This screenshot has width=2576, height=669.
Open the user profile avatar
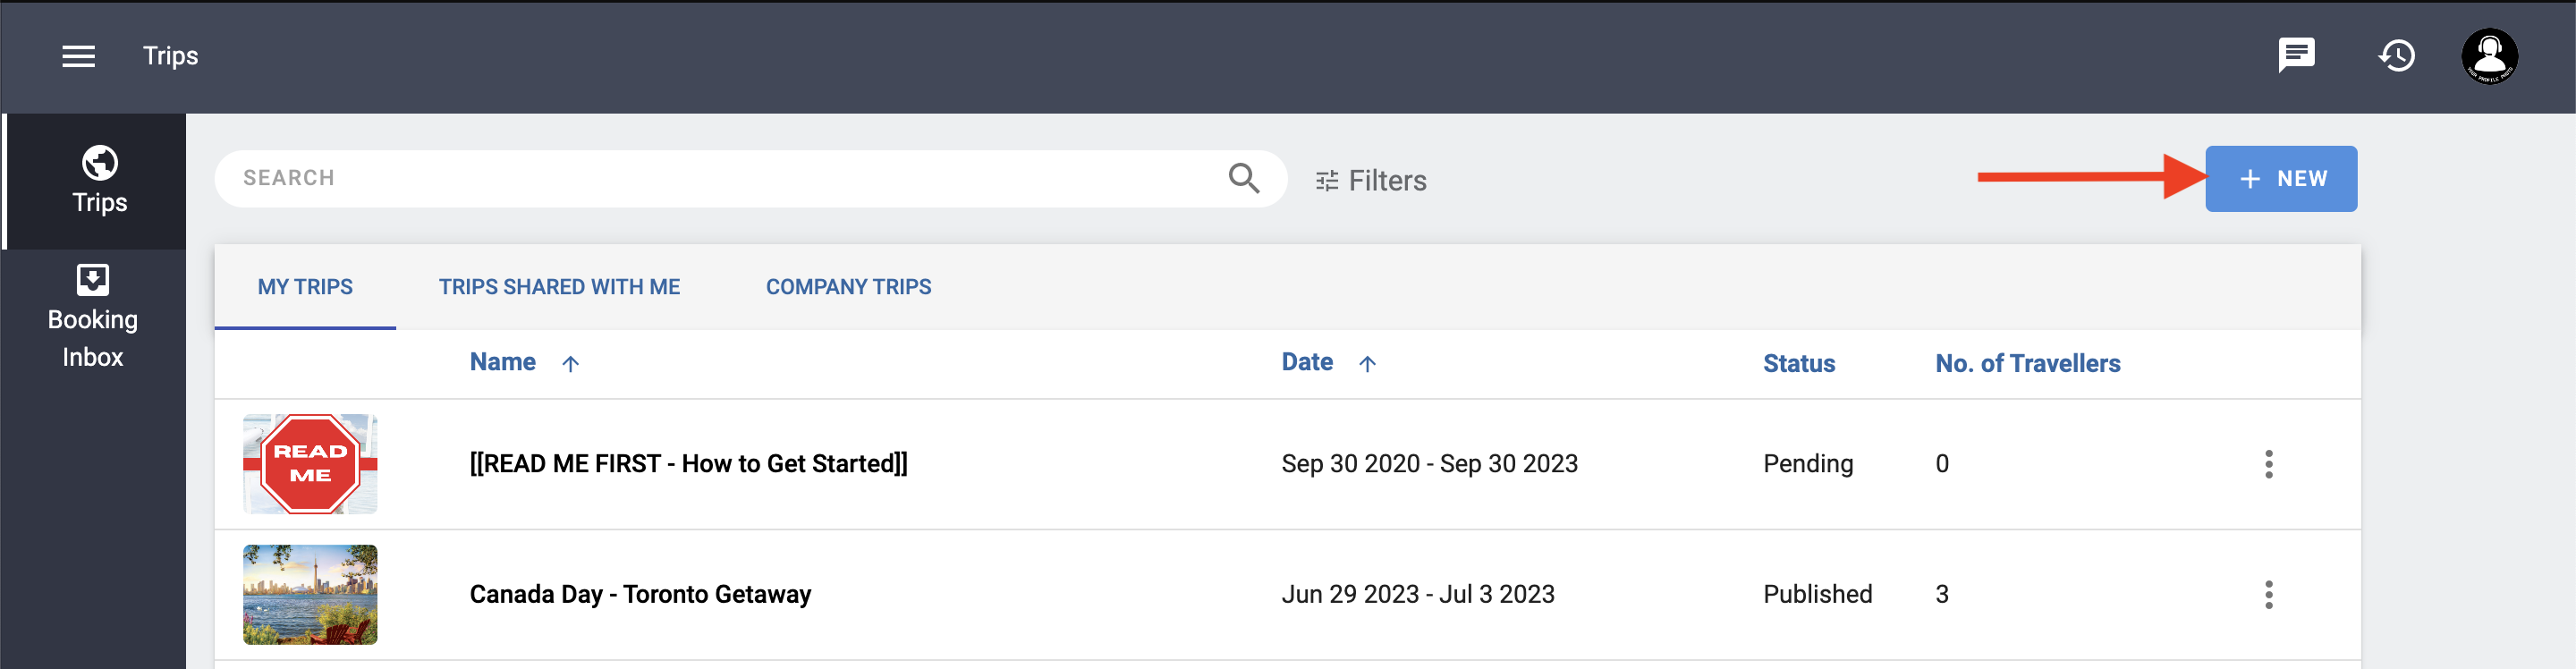point(2489,56)
